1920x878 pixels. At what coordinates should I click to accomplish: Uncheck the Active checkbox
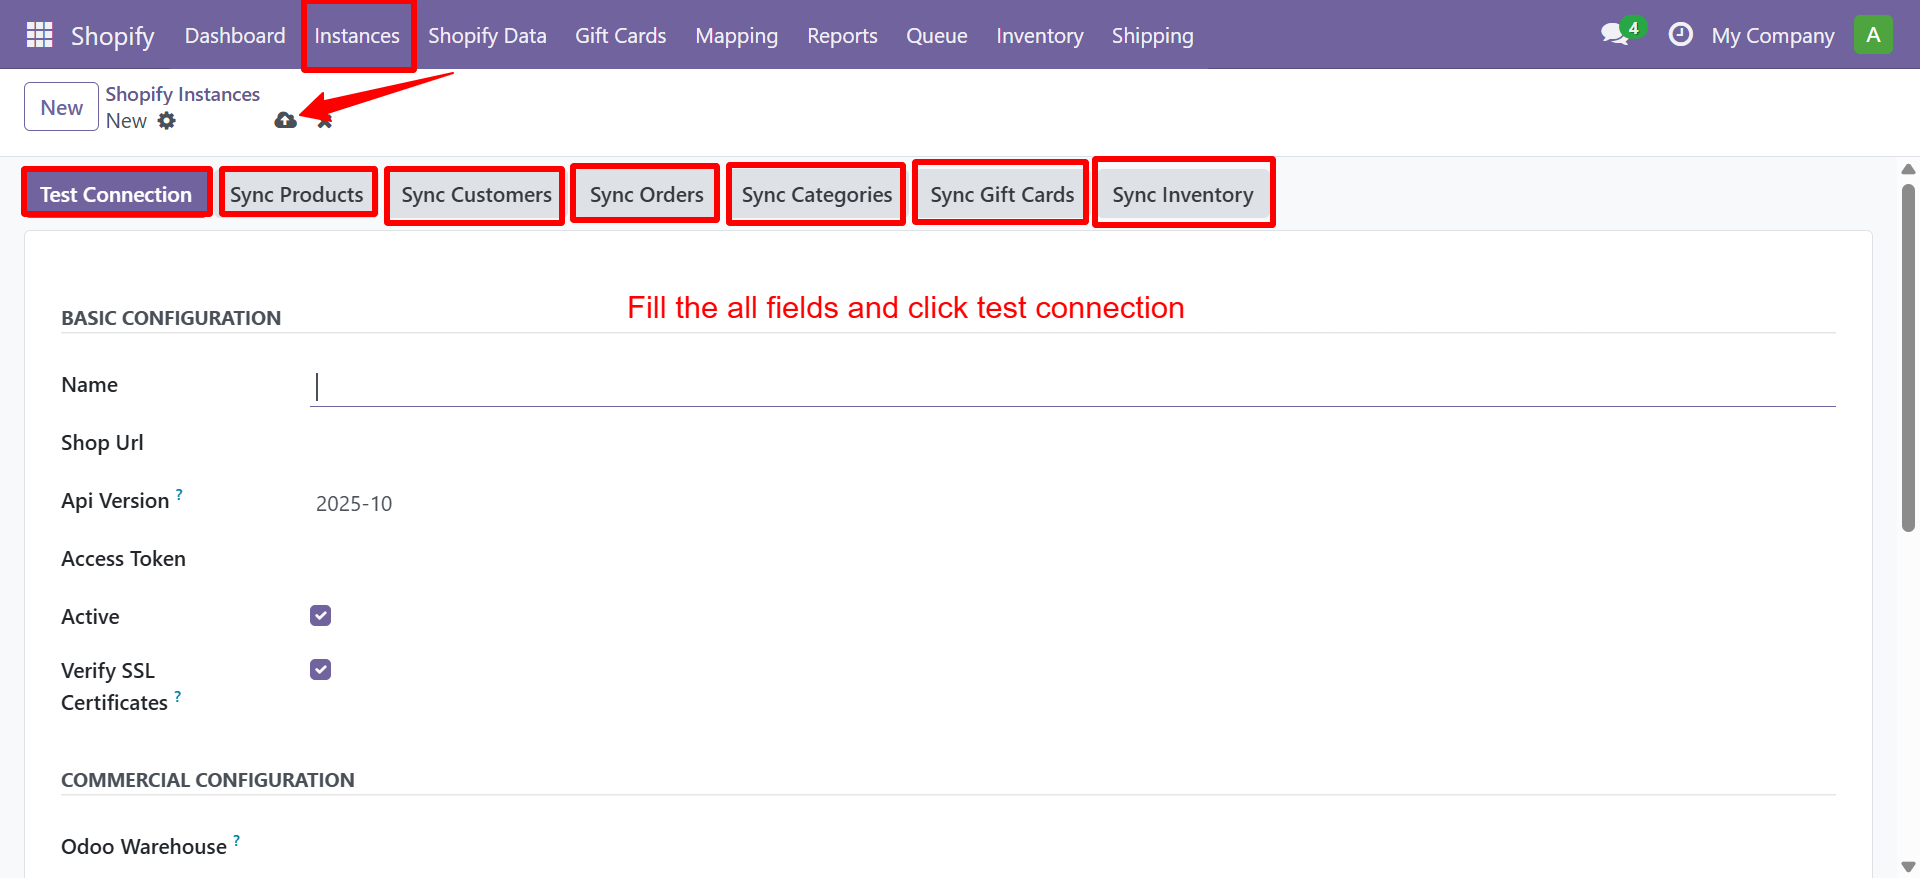320,616
